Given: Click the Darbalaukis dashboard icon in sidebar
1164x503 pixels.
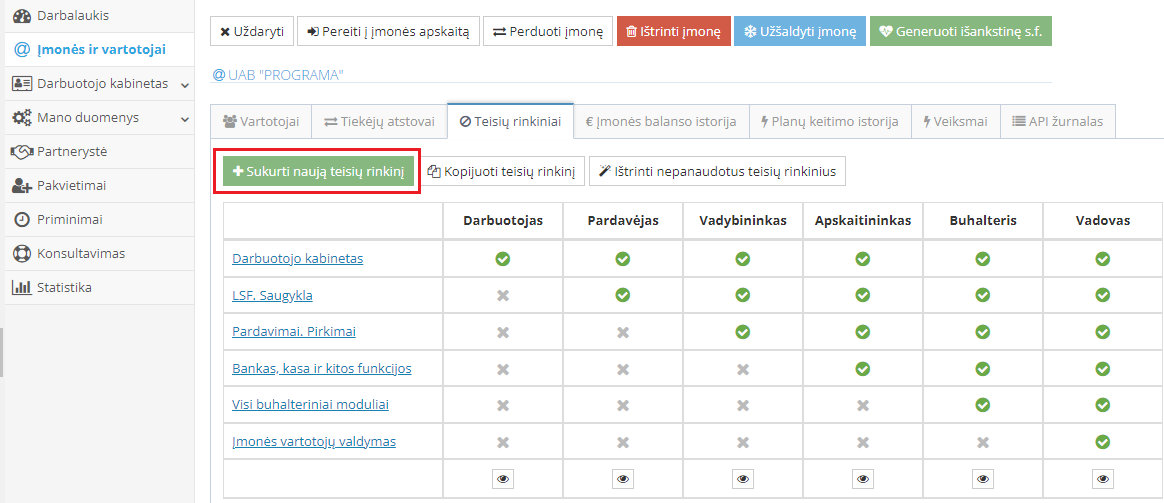Looking at the screenshot, I should click(x=21, y=16).
